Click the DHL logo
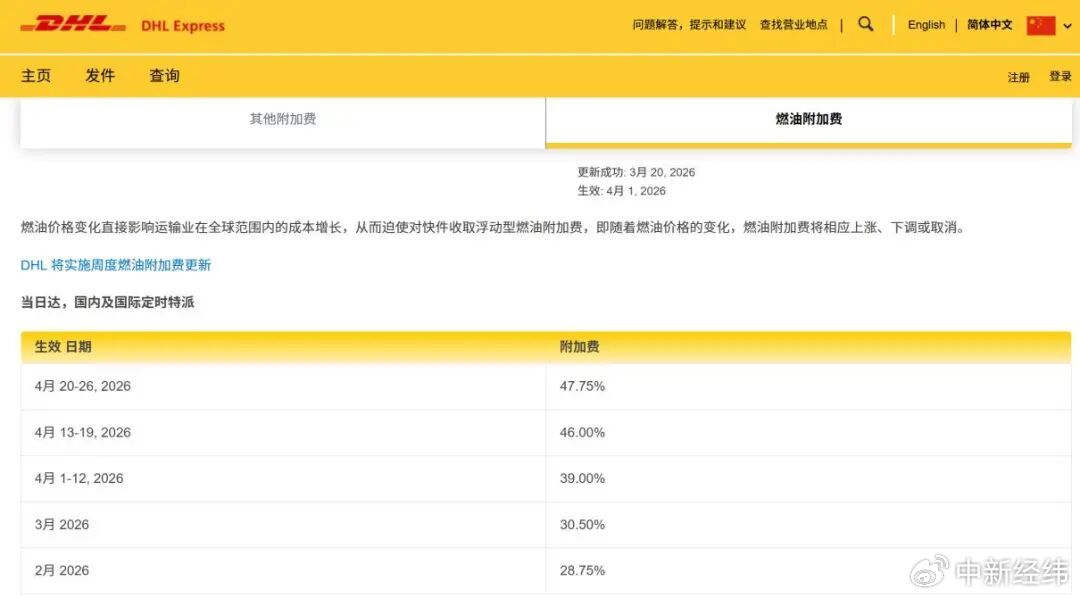Image resolution: width=1080 pixels, height=598 pixels. click(73, 25)
